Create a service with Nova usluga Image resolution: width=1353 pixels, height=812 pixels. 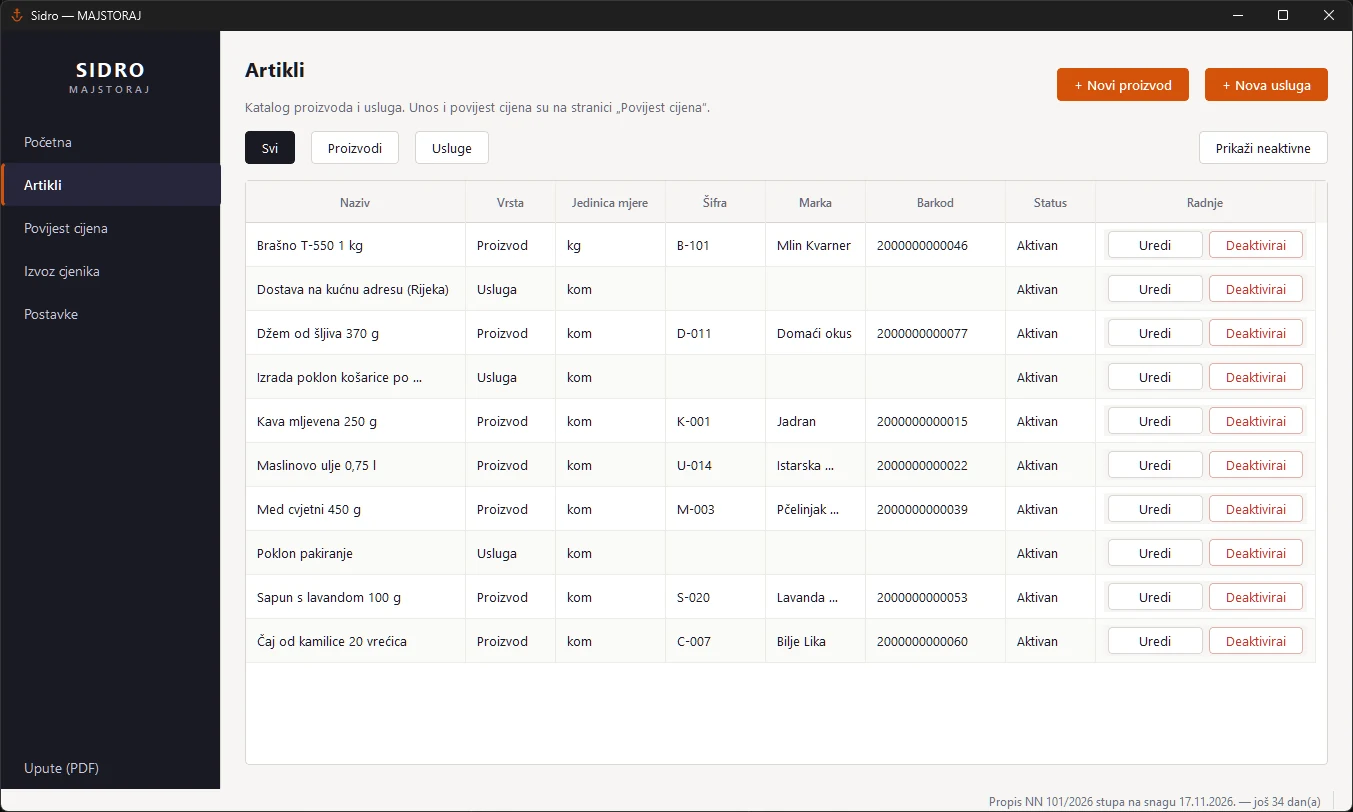pos(1266,85)
